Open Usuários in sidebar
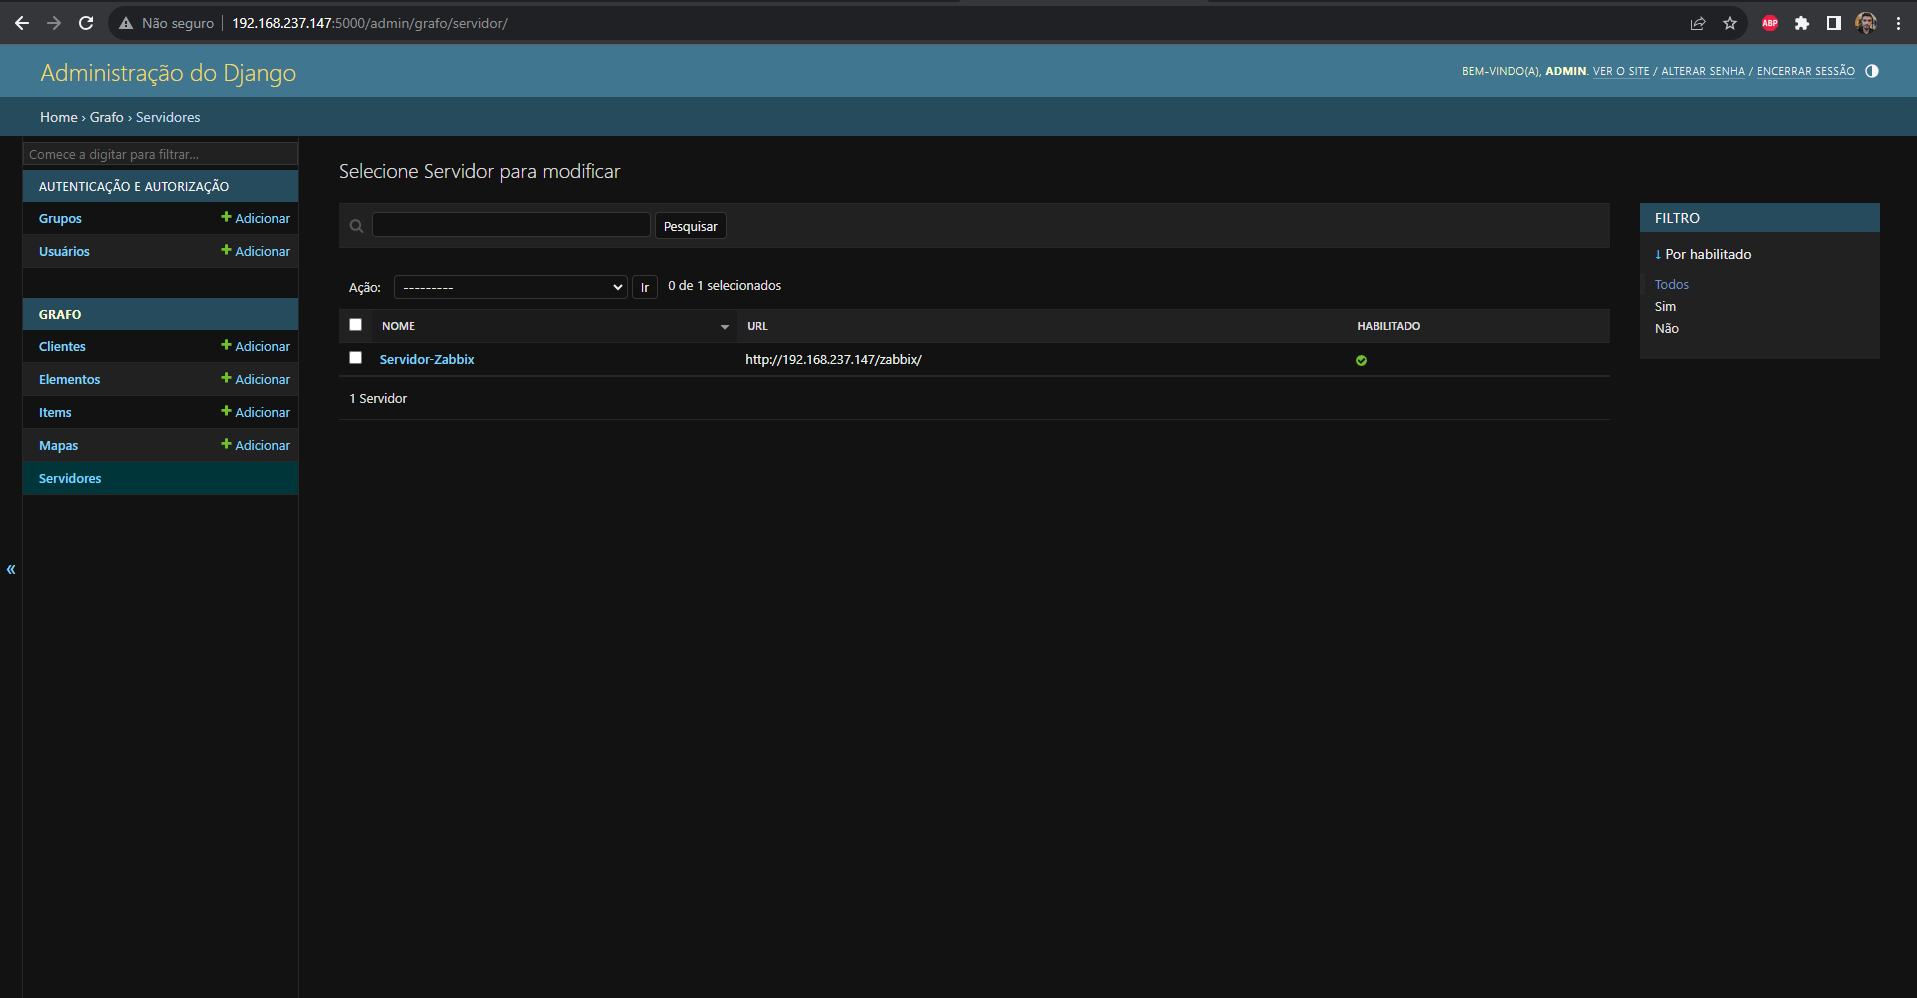The image size is (1917, 998). (x=64, y=252)
